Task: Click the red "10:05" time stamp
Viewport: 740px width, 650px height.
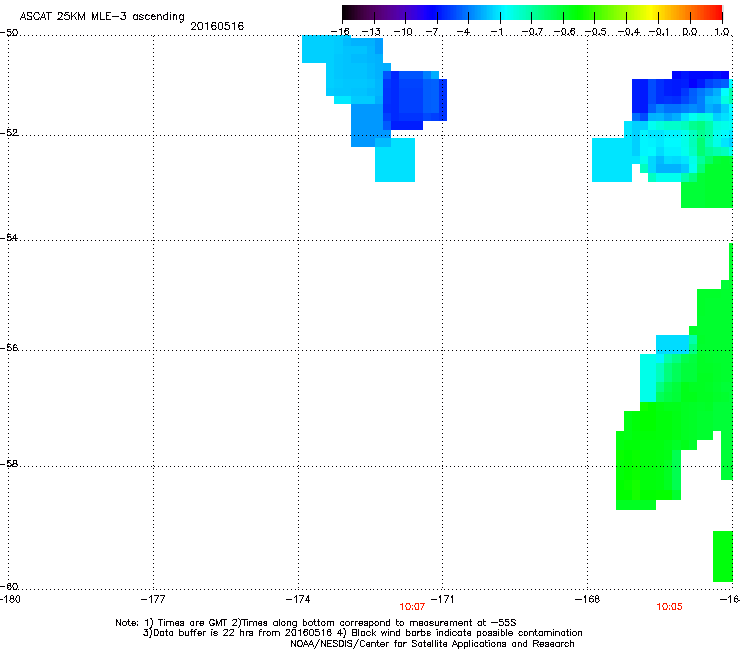Action: point(669,607)
